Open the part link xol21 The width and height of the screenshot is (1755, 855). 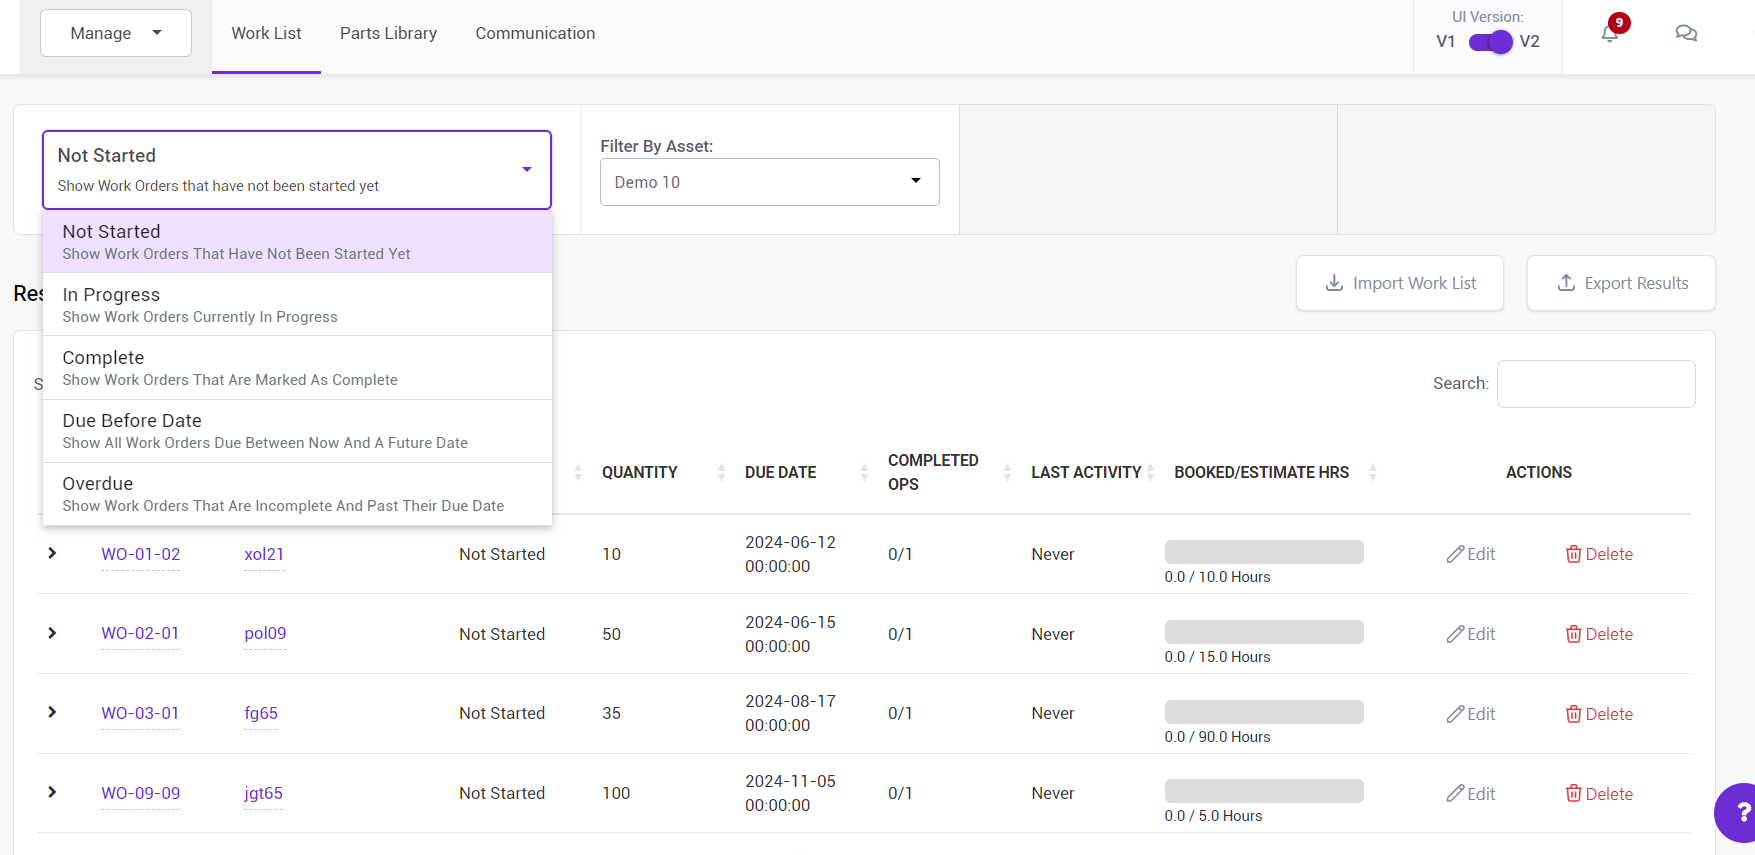264,554
